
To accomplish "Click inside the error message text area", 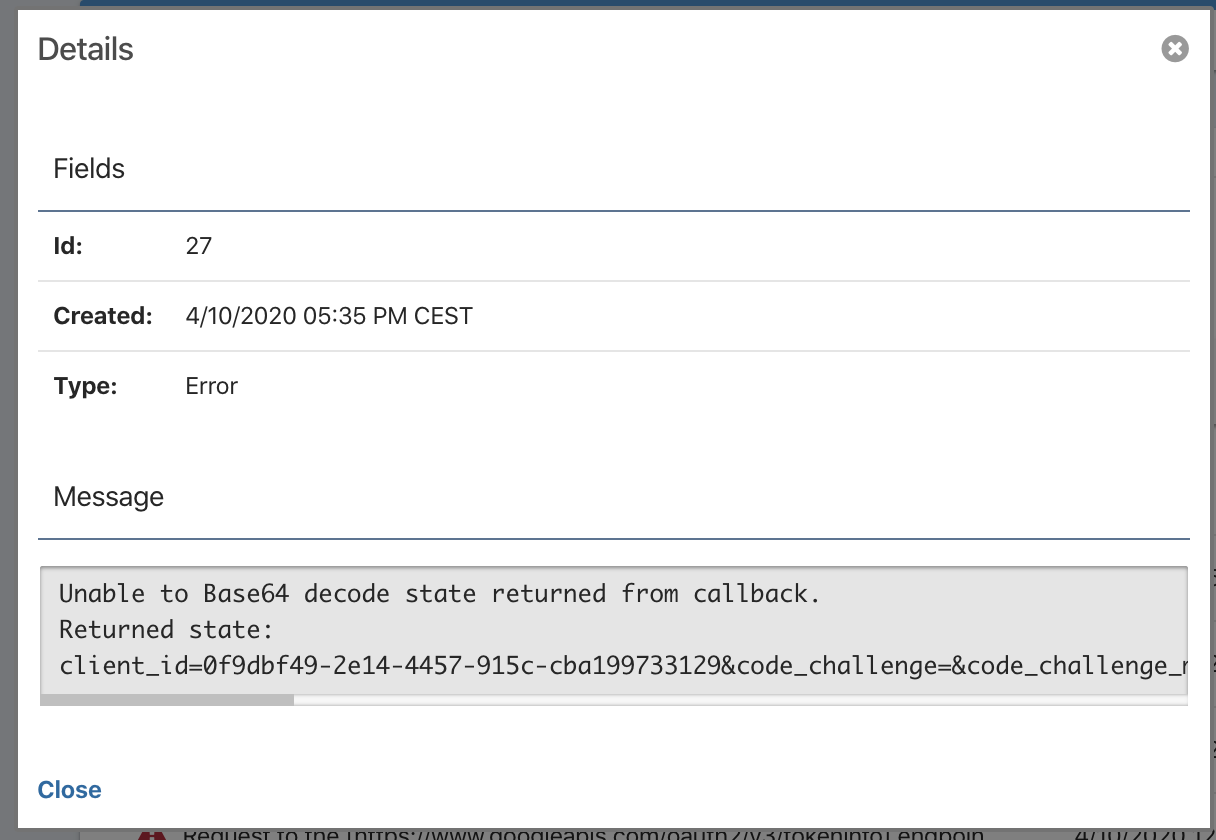I will pos(614,630).
